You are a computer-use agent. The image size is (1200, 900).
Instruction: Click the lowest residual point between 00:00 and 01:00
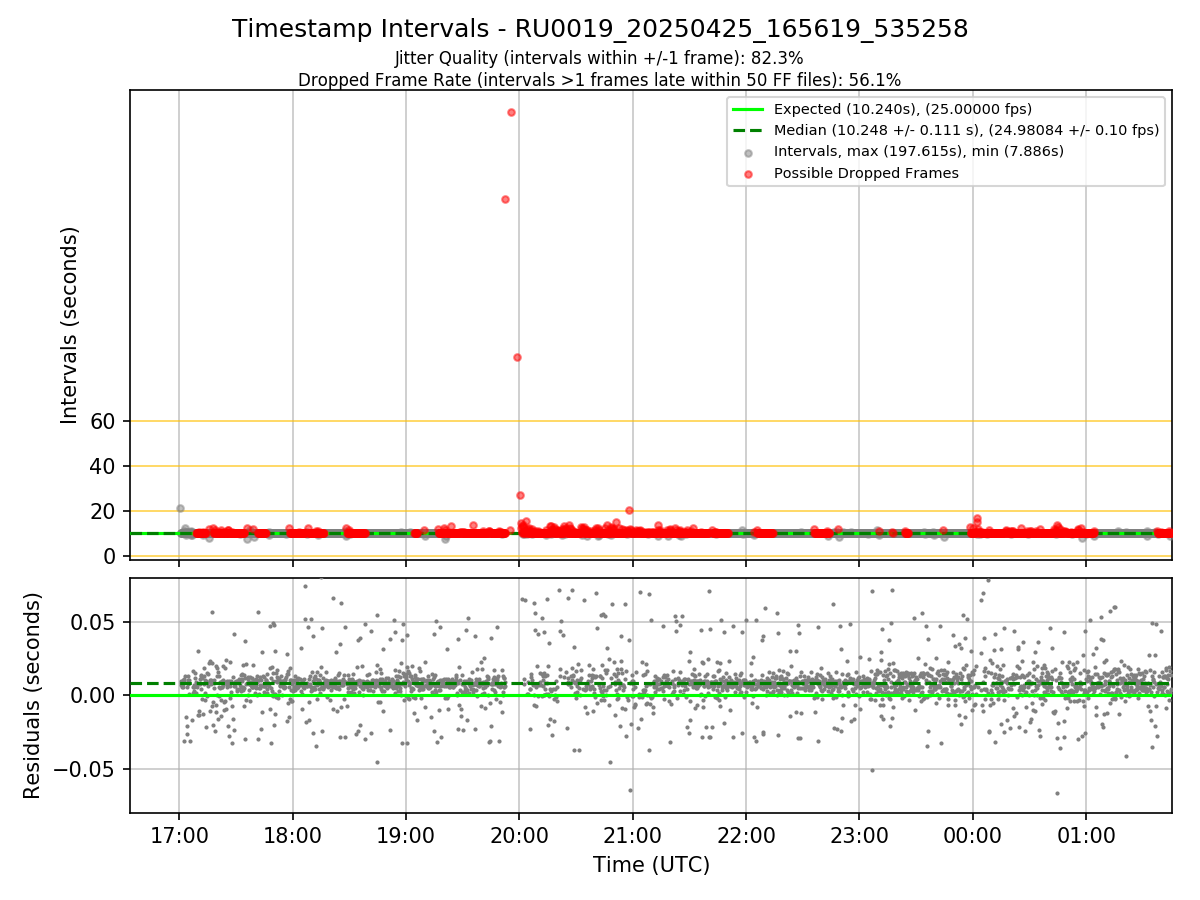1057,794
